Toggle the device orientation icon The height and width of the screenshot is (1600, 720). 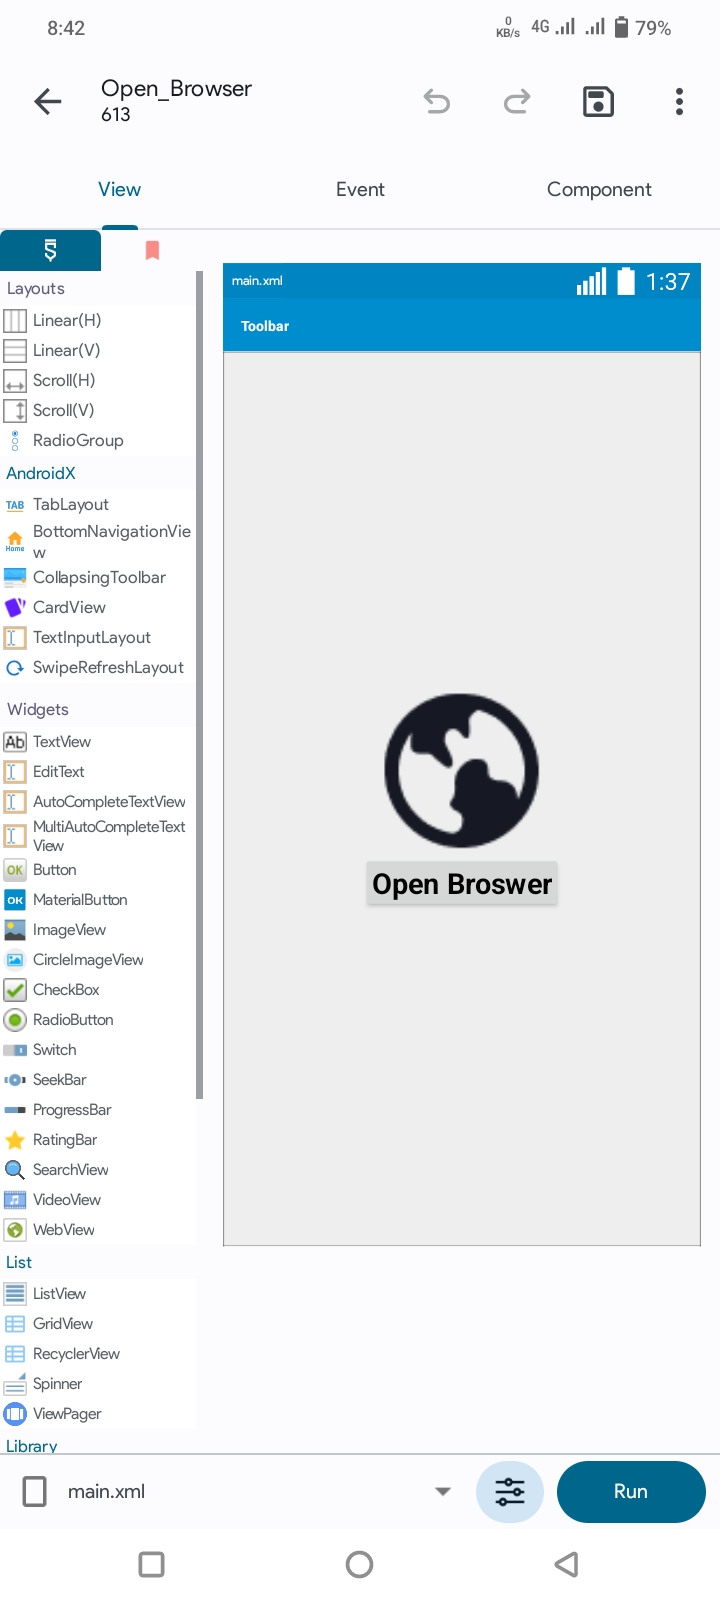point(35,1491)
